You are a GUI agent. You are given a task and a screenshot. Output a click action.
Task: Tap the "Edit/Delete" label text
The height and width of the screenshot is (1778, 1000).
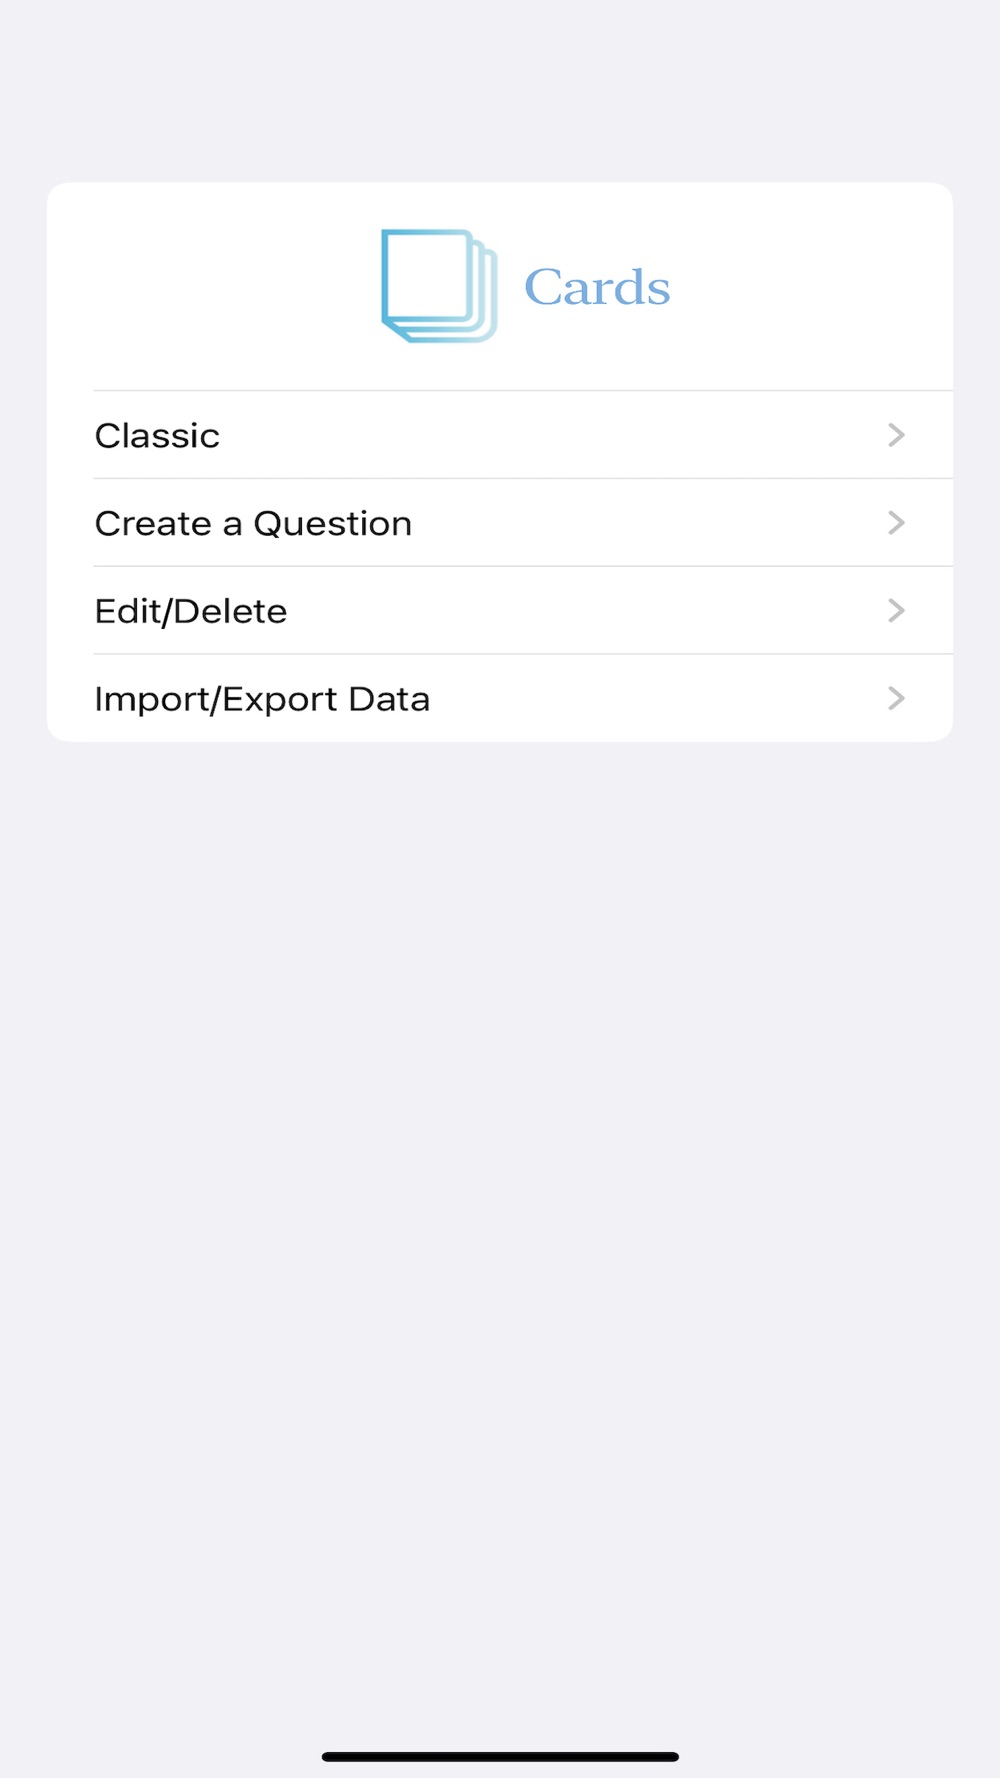(x=191, y=611)
